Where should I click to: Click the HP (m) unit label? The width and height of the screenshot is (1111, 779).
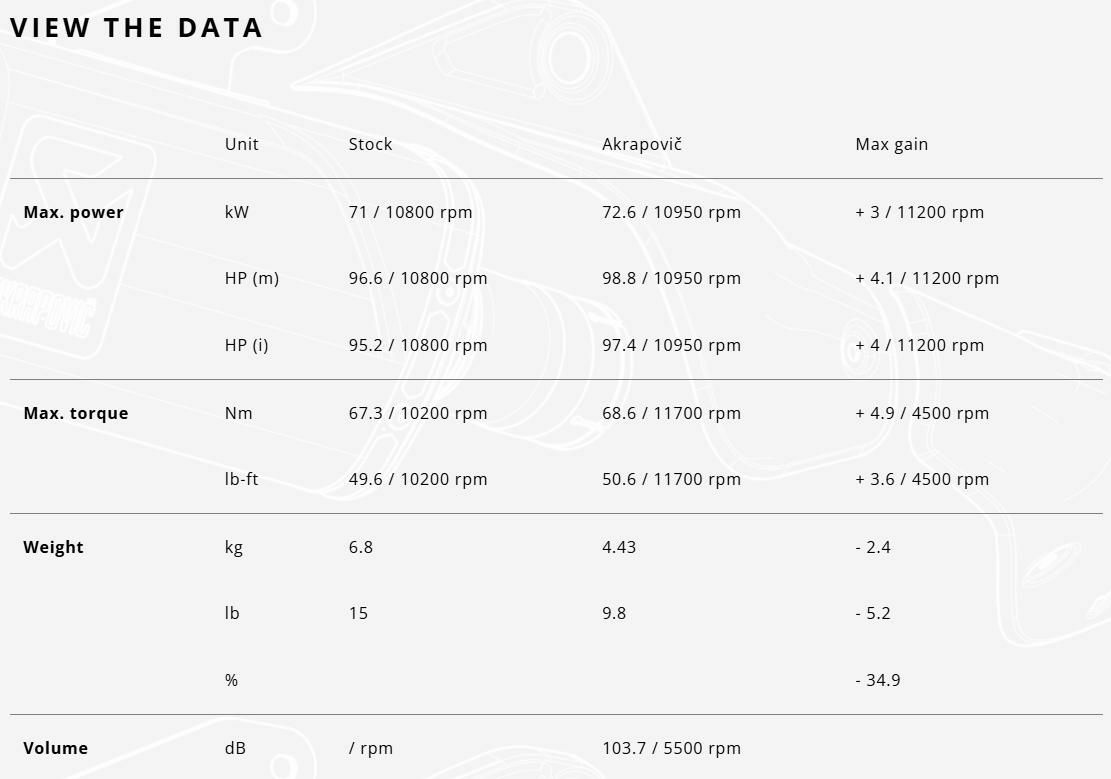coord(251,278)
